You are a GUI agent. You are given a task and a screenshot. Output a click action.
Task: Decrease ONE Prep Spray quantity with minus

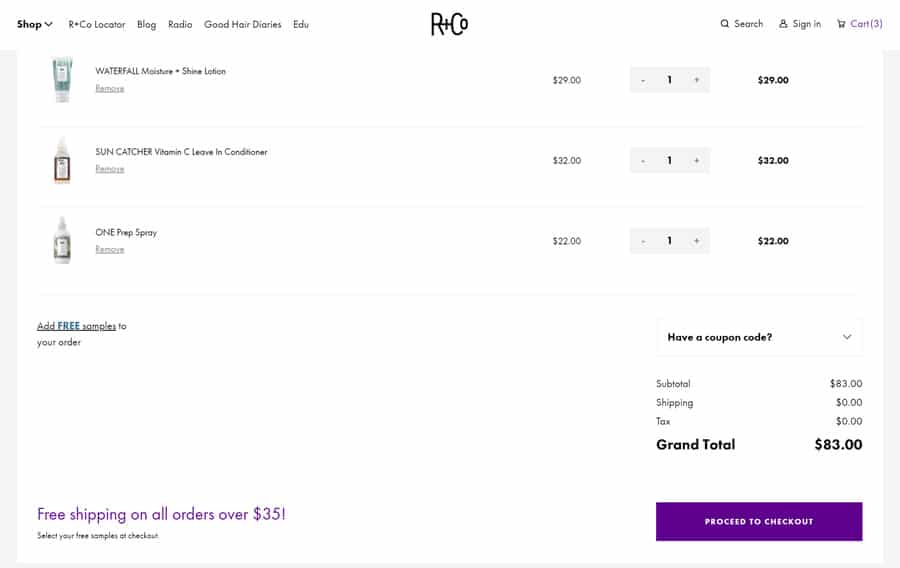(x=642, y=241)
